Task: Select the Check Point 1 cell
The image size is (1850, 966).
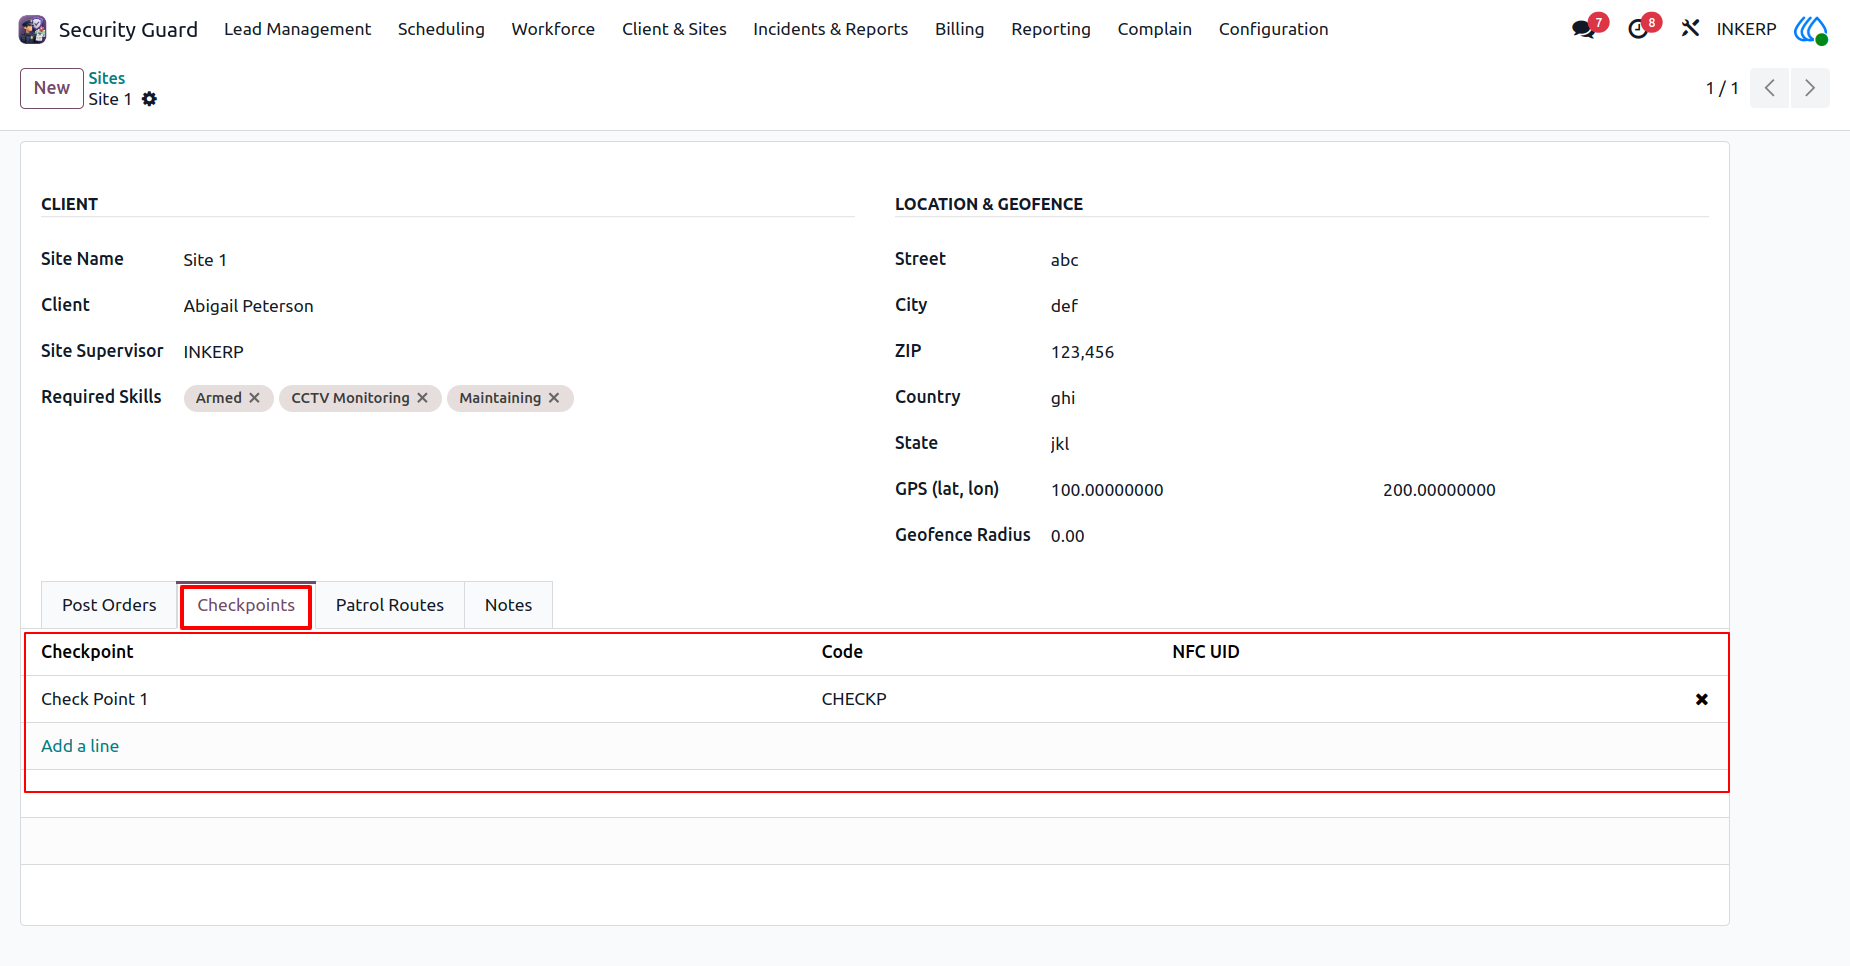Action: point(421,699)
